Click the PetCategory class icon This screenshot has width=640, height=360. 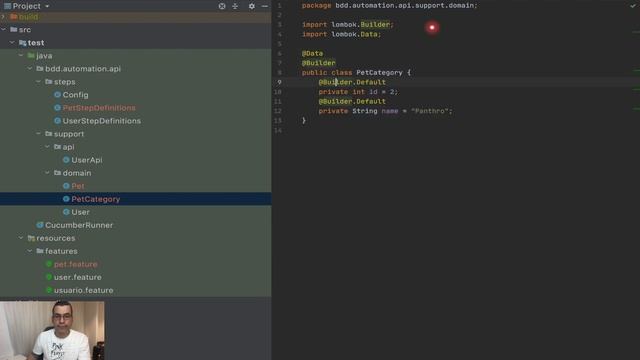coord(66,199)
